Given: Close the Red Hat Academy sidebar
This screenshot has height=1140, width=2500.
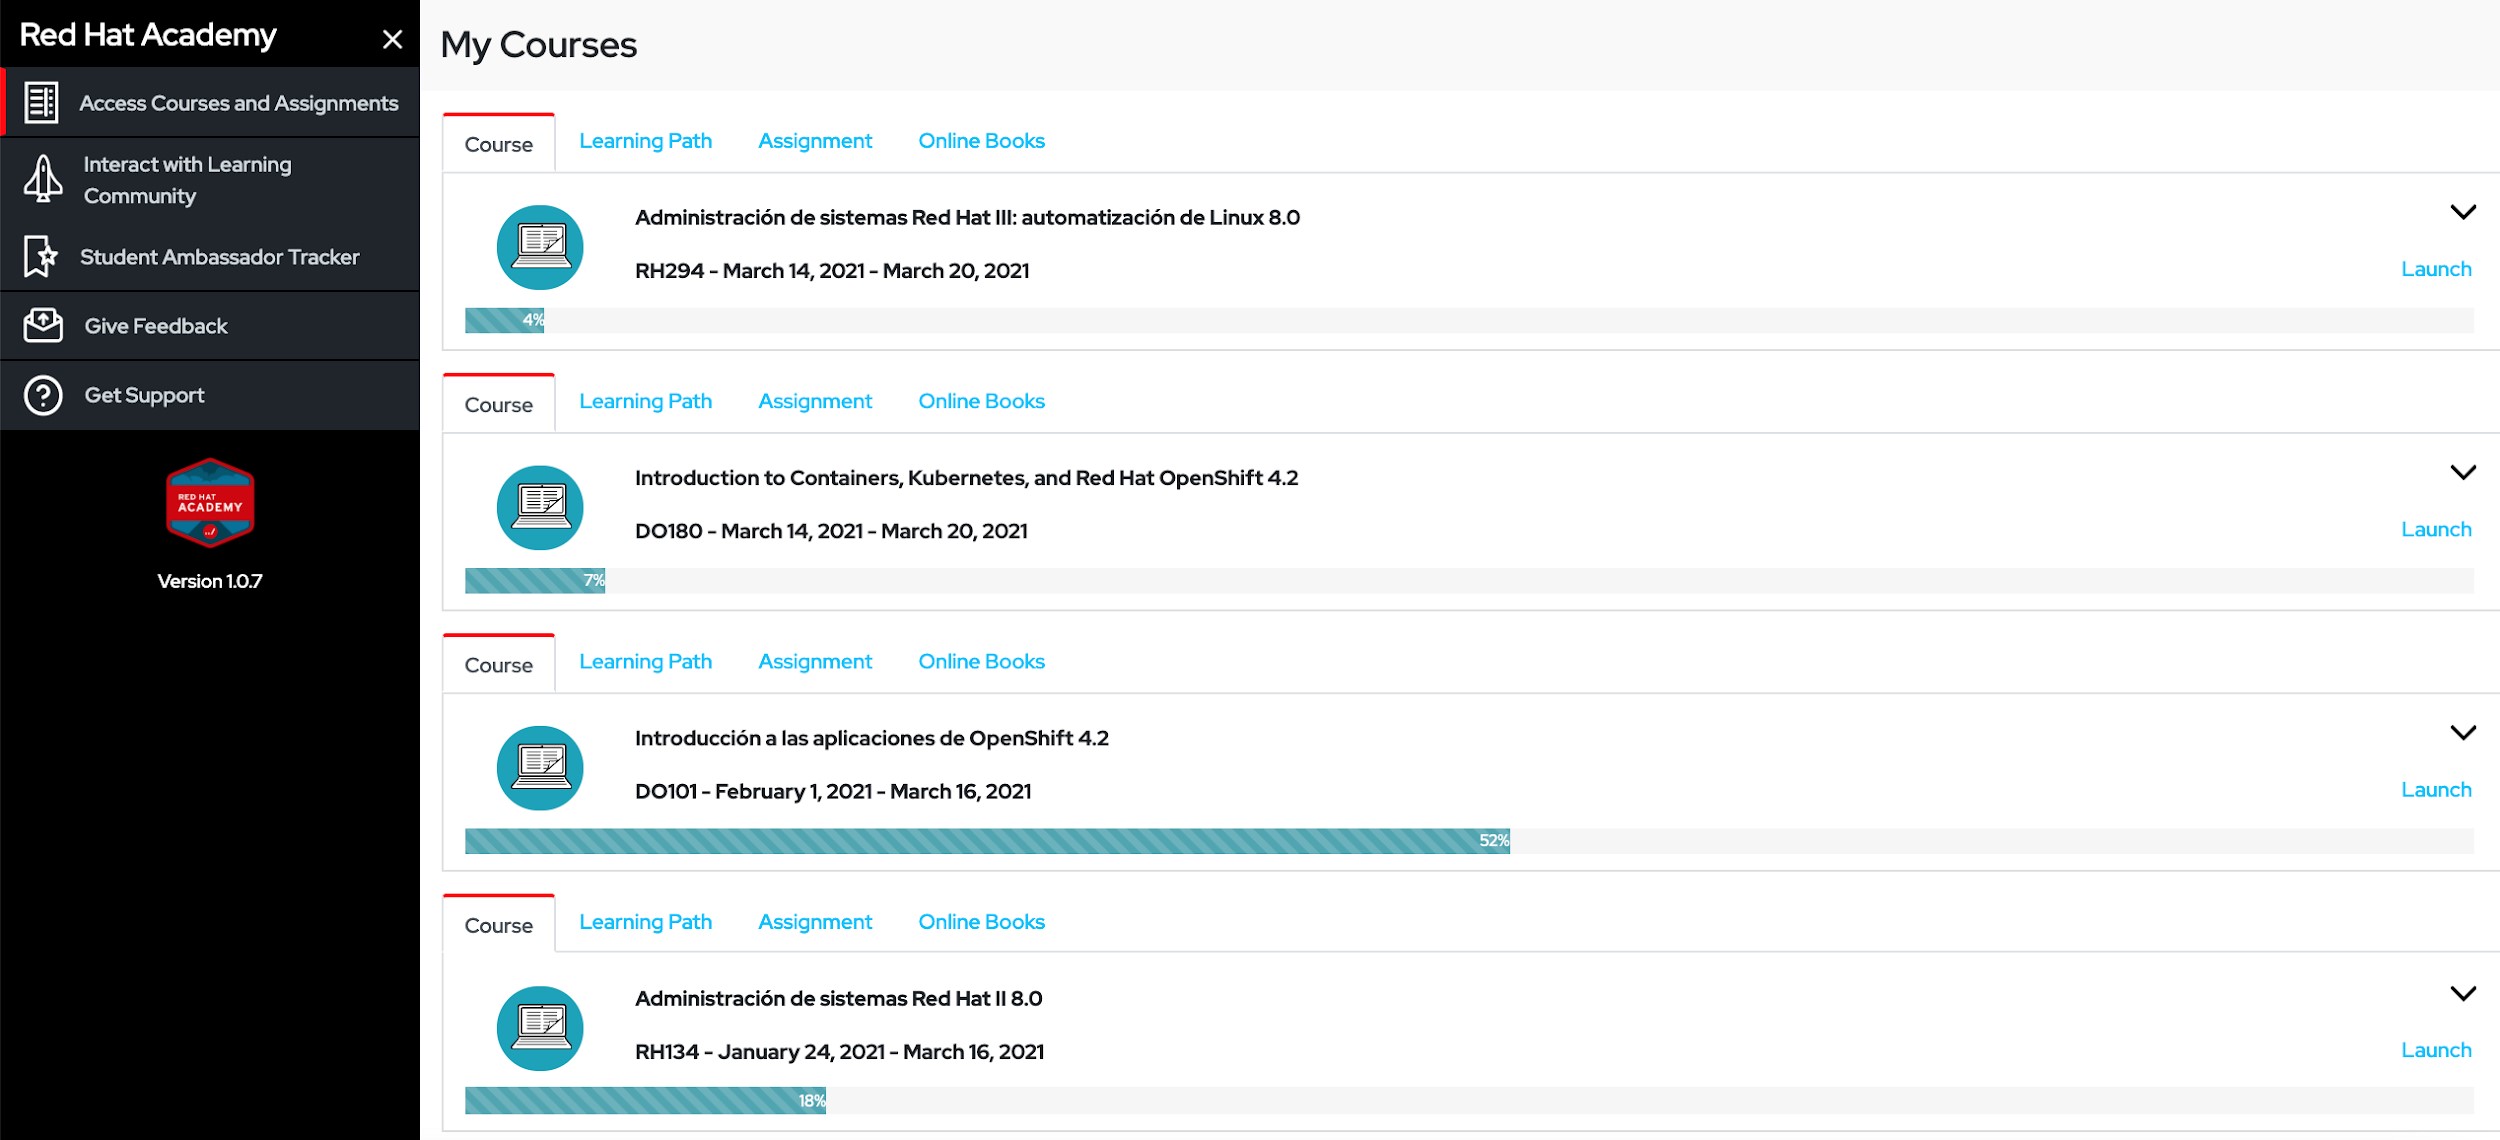Looking at the screenshot, I should click(x=392, y=39).
